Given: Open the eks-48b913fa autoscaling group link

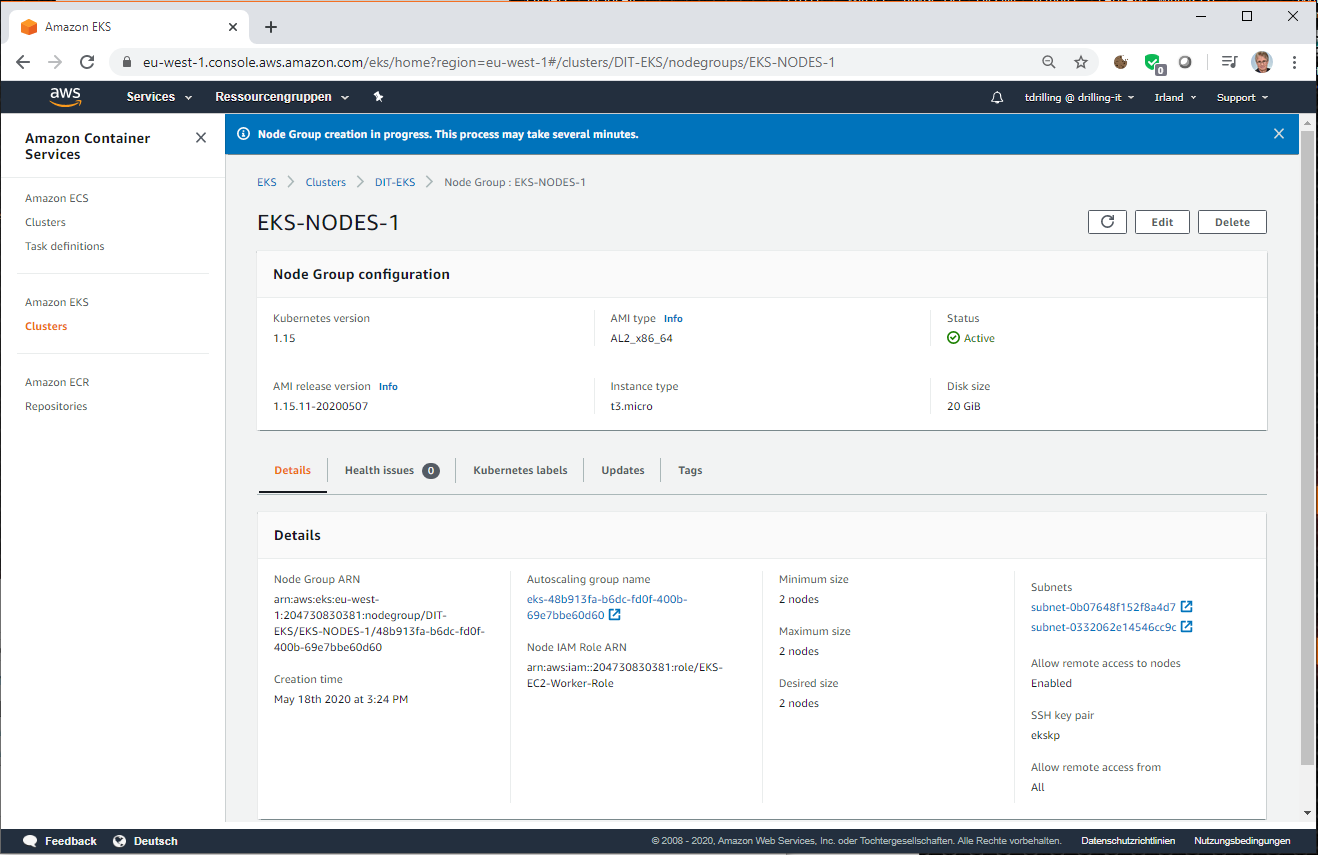Looking at the screenshot, I should pyautogui.click(x=607, y=607).
